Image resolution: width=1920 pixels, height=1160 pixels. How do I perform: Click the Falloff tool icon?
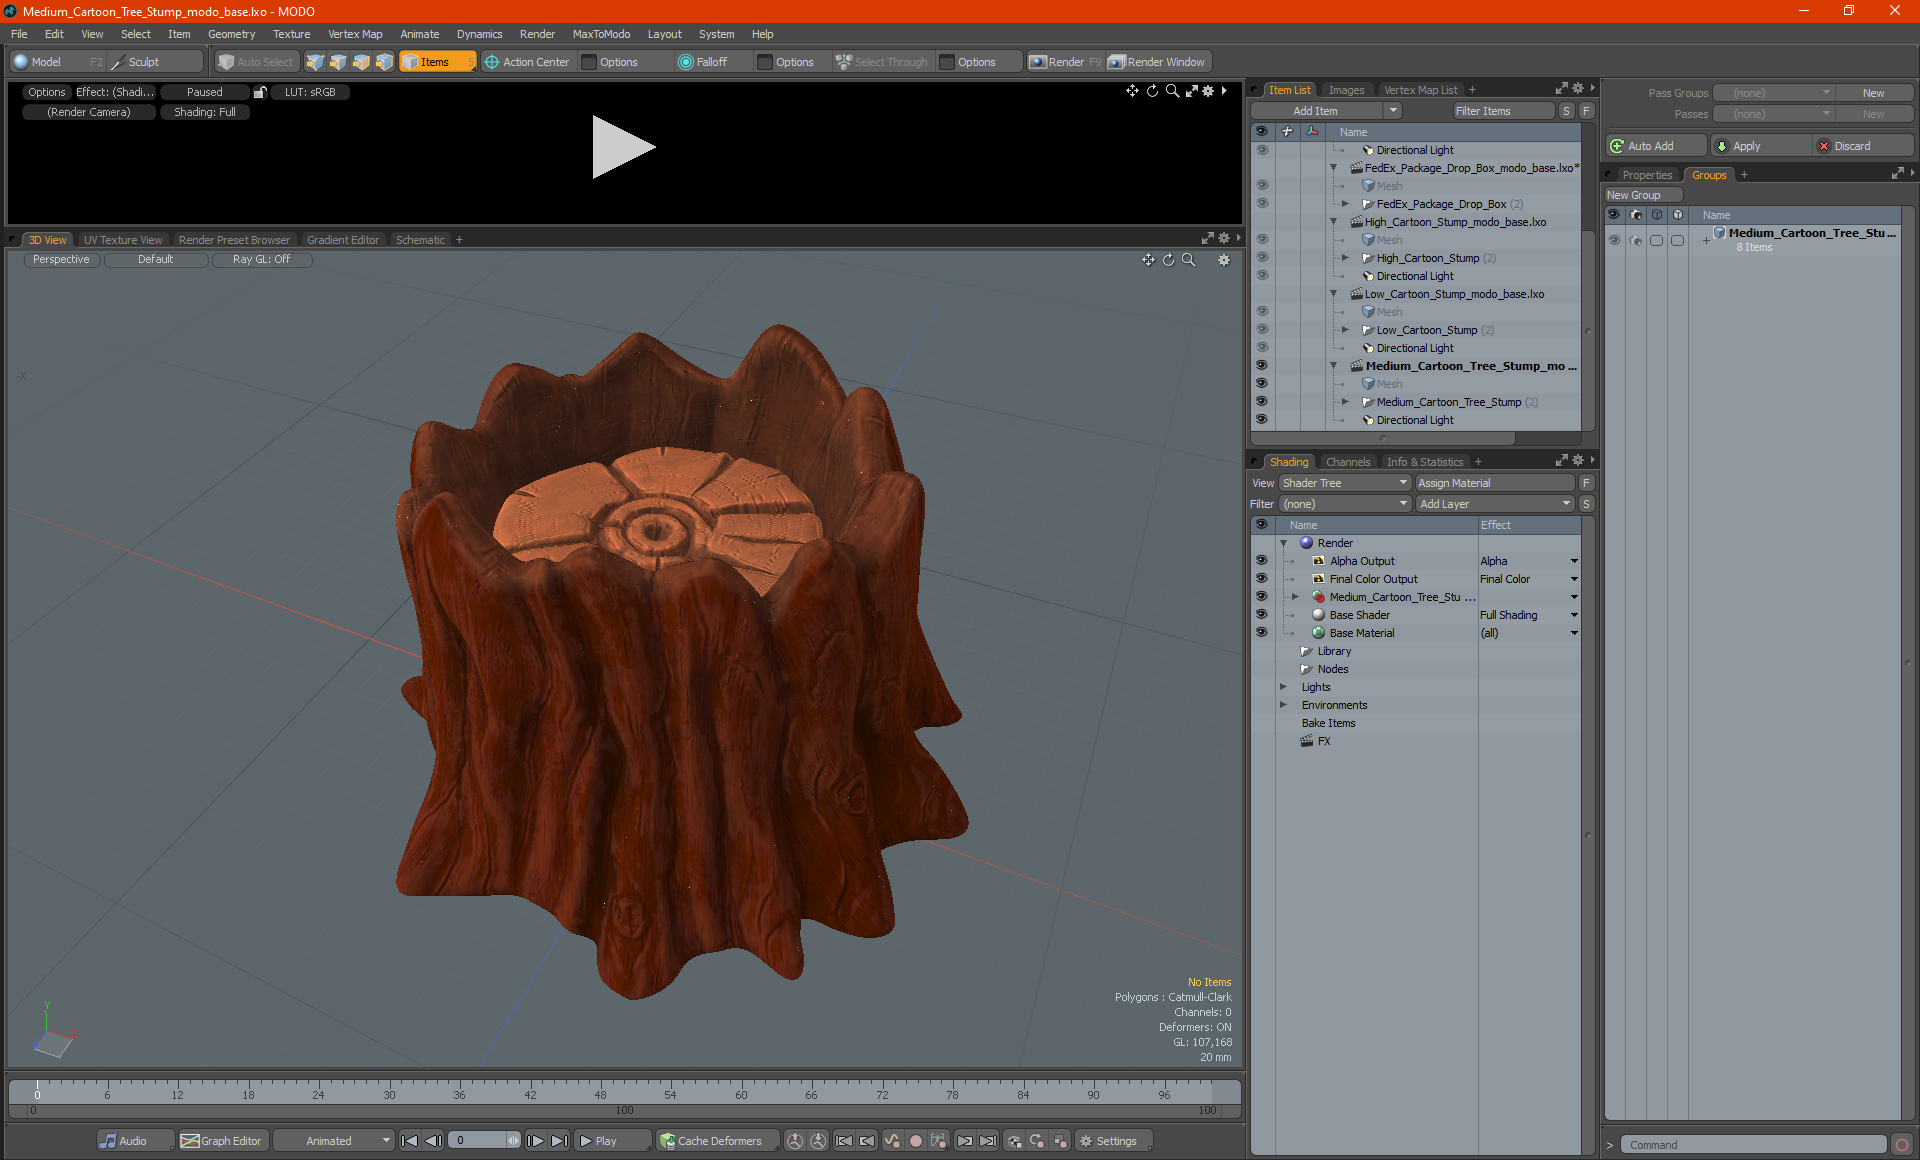pyautogui.click(x=686, y=62)
